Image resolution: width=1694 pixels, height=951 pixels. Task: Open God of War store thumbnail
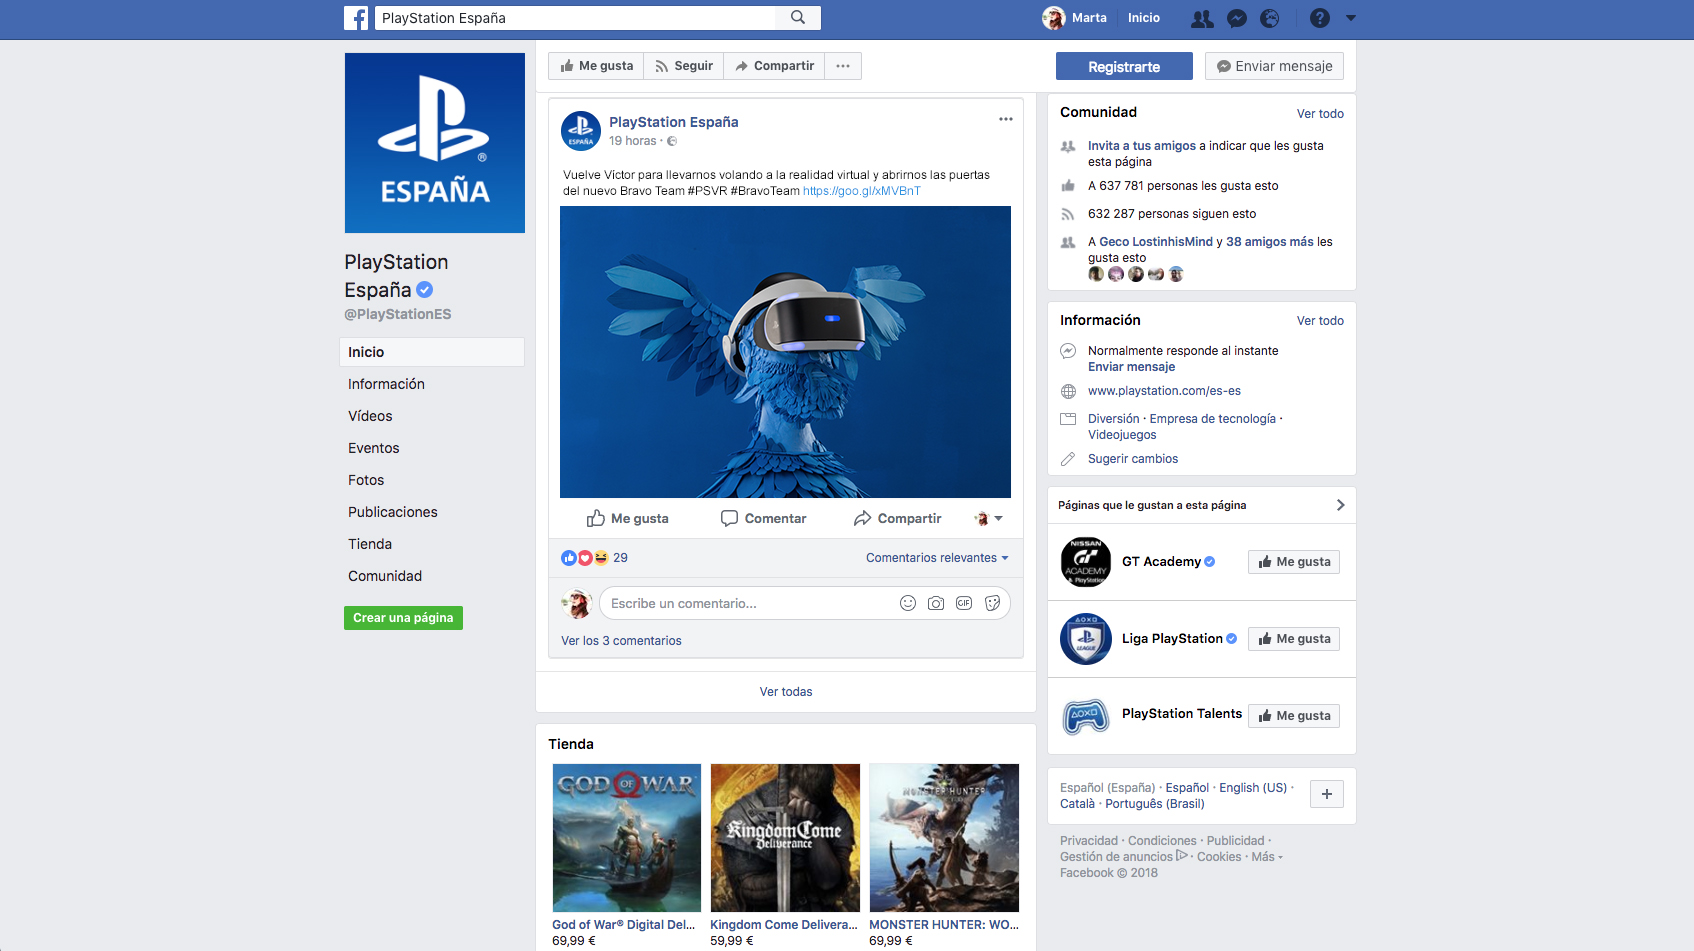627,838
